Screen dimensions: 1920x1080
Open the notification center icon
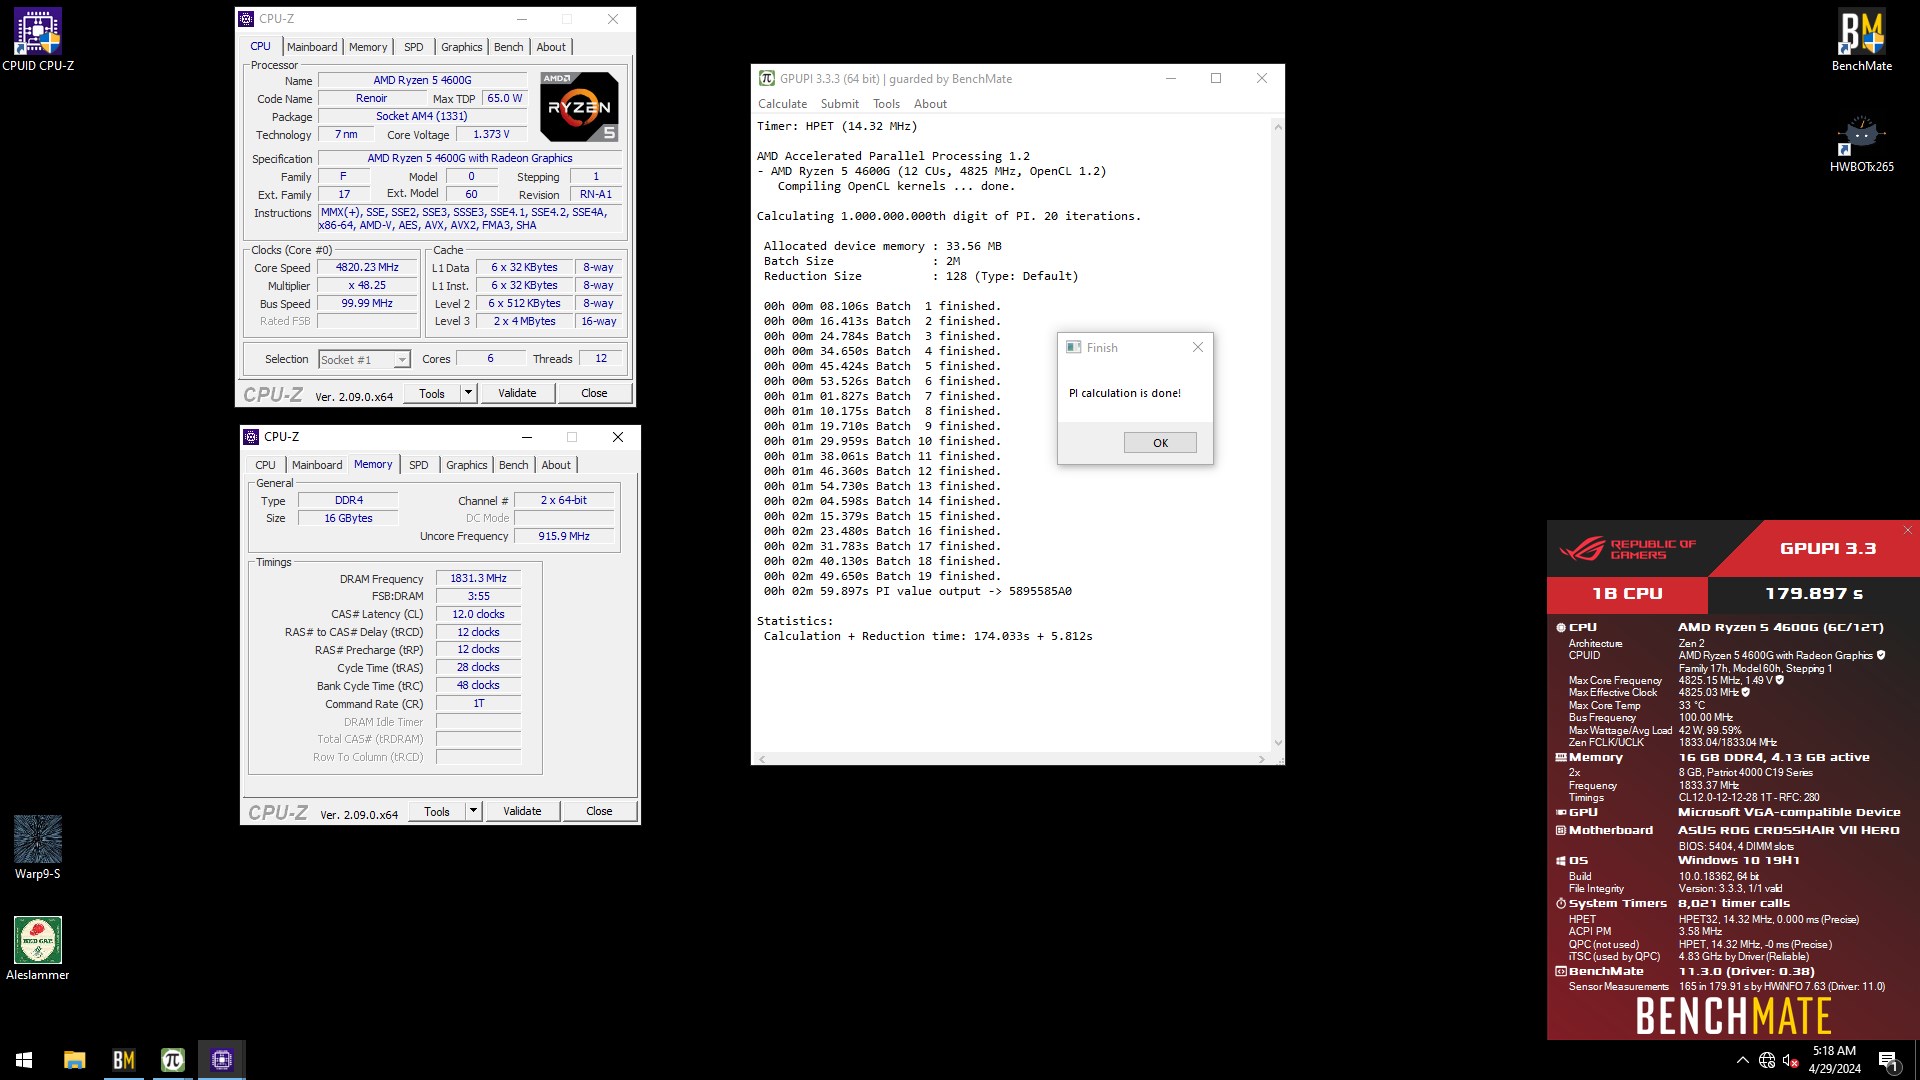pyautogui.click(x=1888, y=1060)
